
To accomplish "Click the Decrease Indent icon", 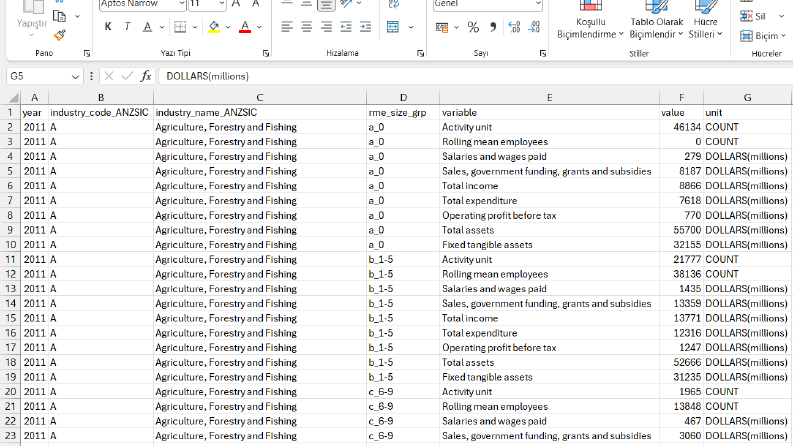I will coord(346,27).
